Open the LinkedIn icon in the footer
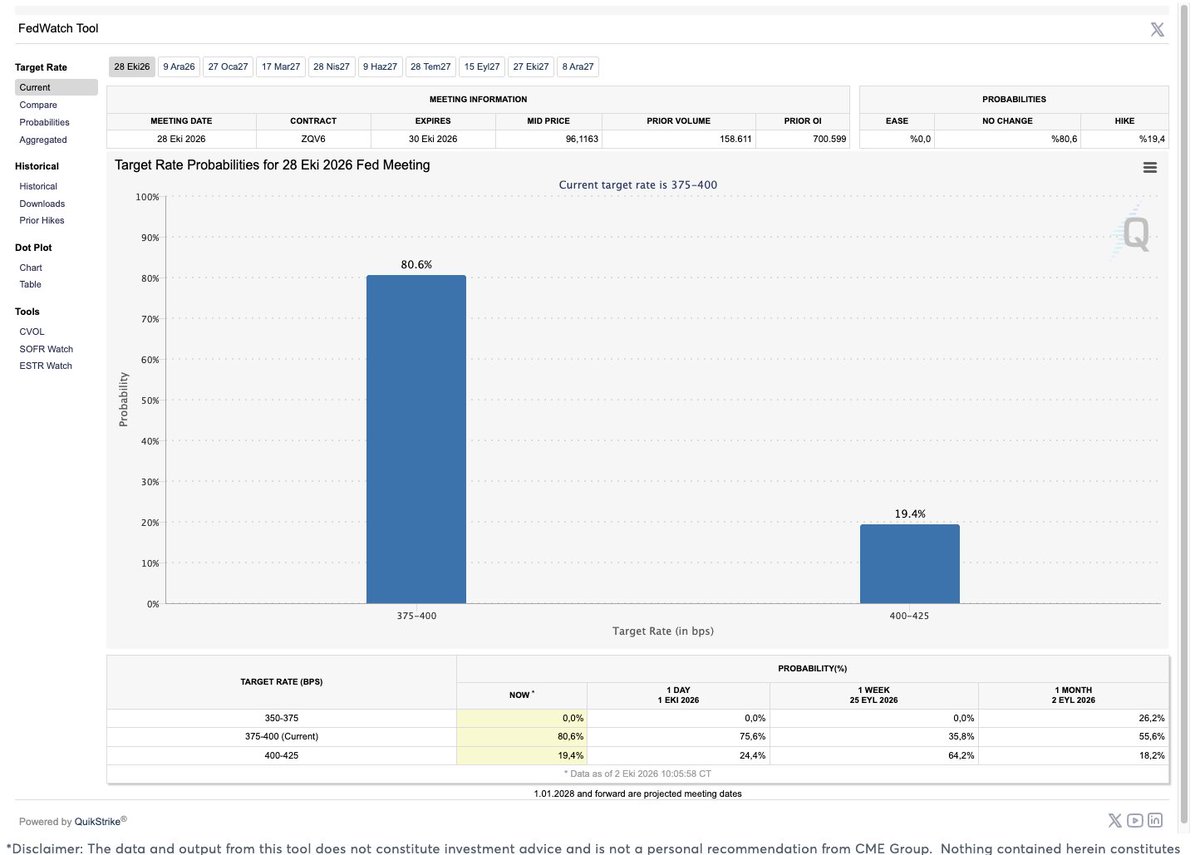1200x855 pixels. point(1155,820)
